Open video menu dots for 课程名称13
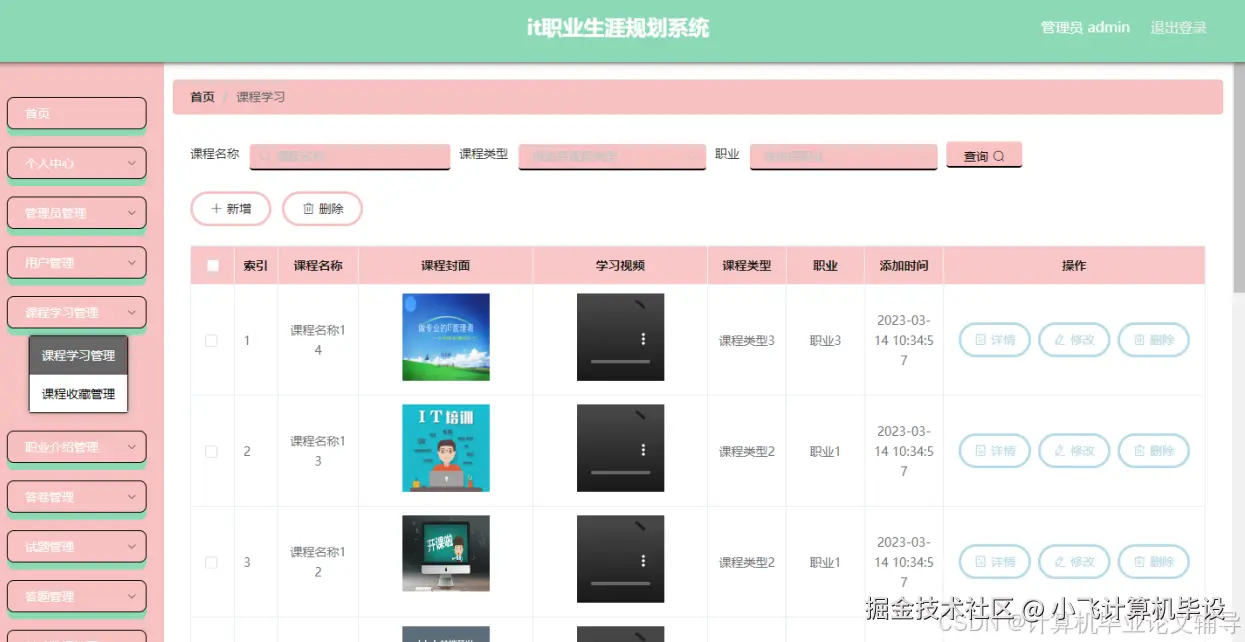 [x=643, y=450]
